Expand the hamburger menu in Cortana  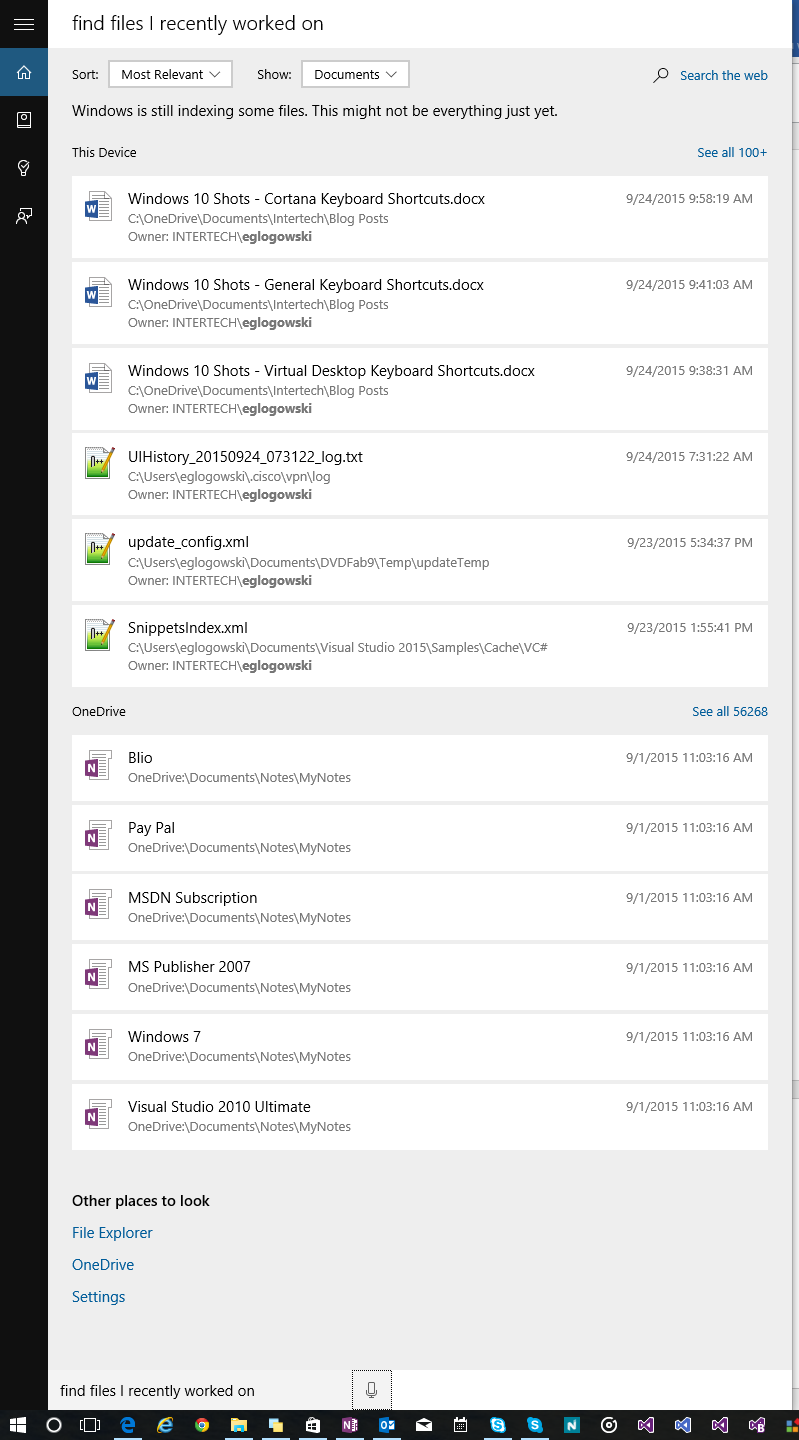pos(24,24)
